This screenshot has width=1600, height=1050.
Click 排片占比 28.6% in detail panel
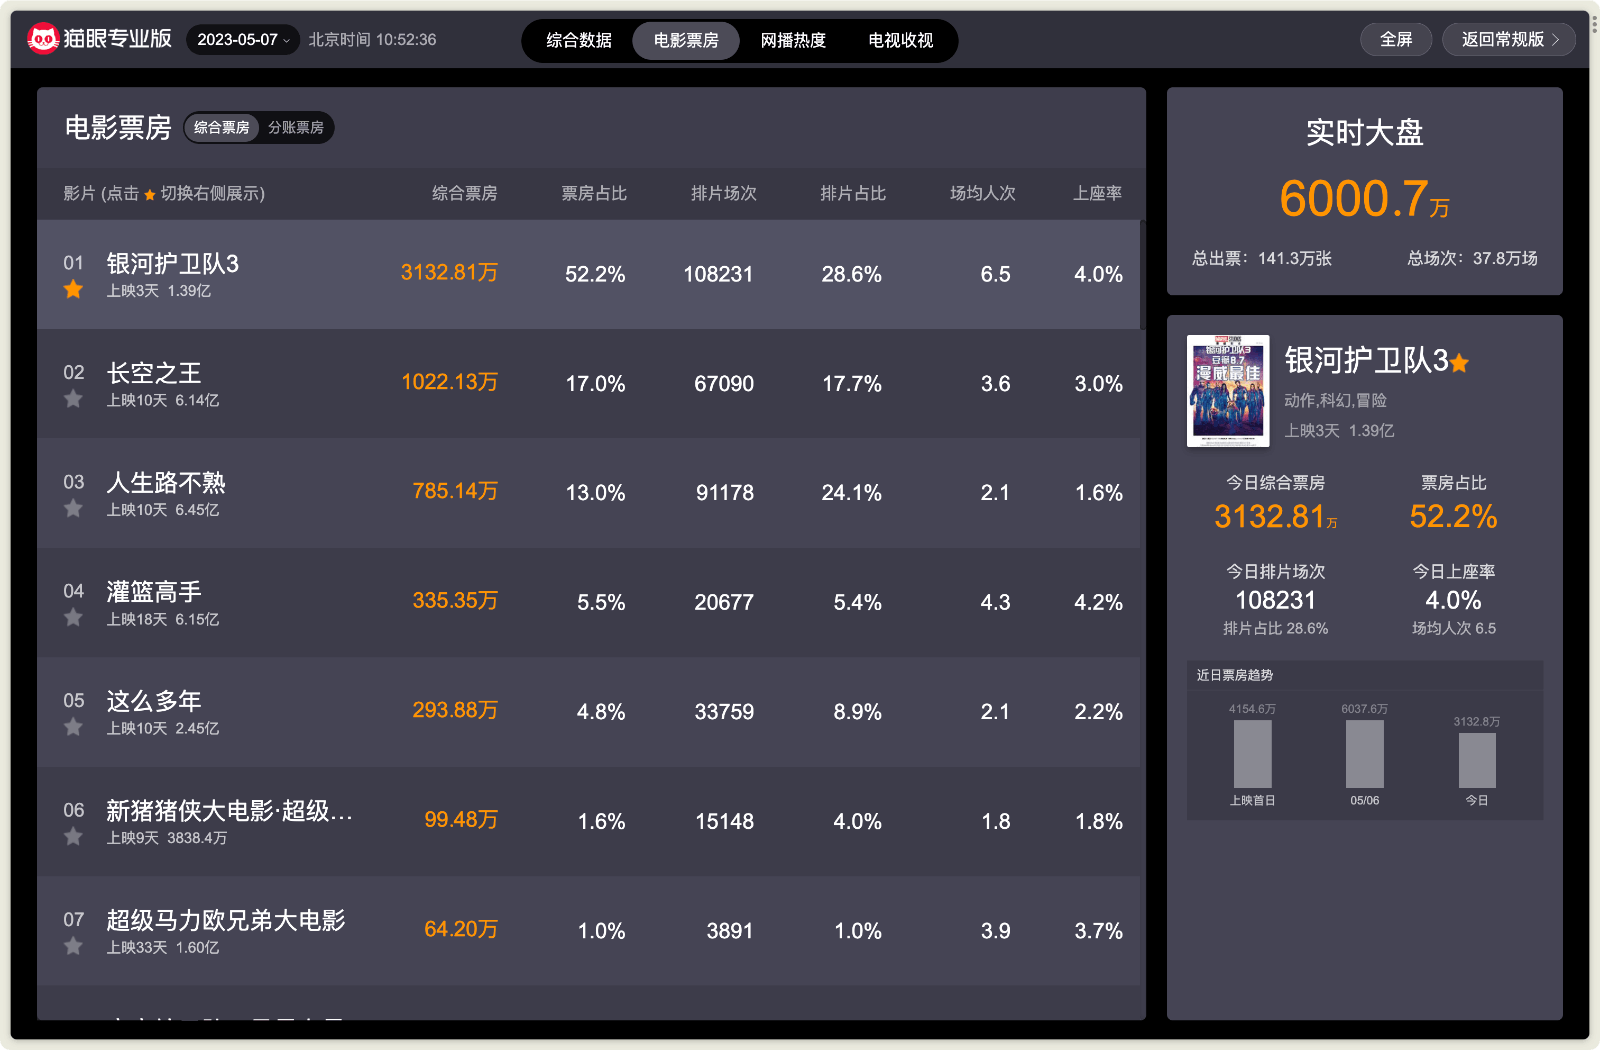click(x=1276, y=628)
